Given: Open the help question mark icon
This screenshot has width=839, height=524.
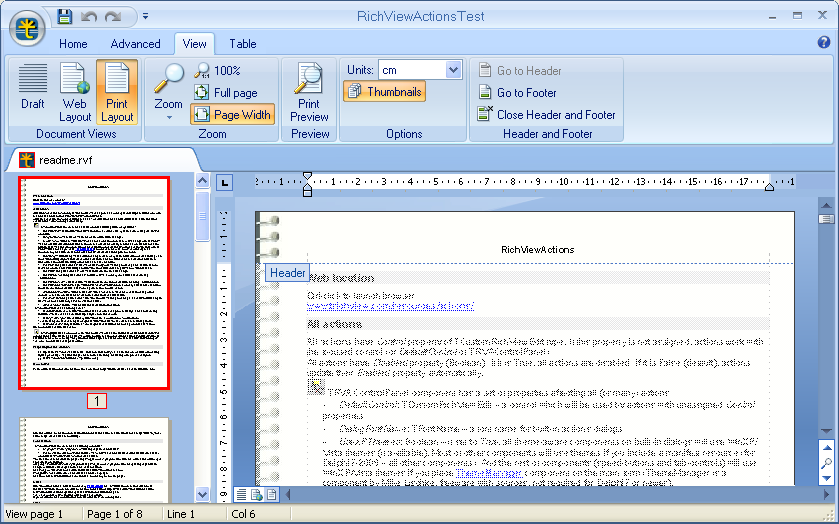Looking at the screenshot, I should tap(824, 42).
